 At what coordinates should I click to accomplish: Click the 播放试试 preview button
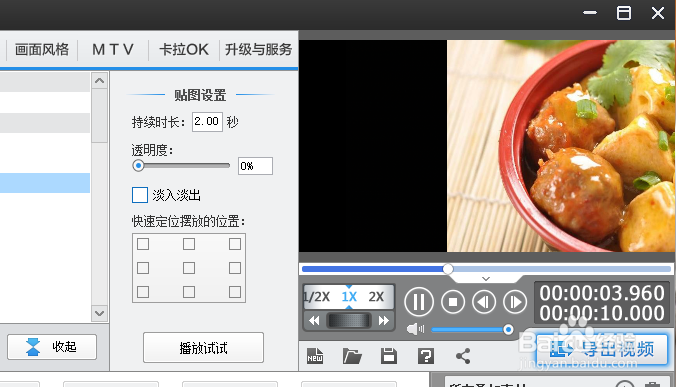(x=203, y=347)
